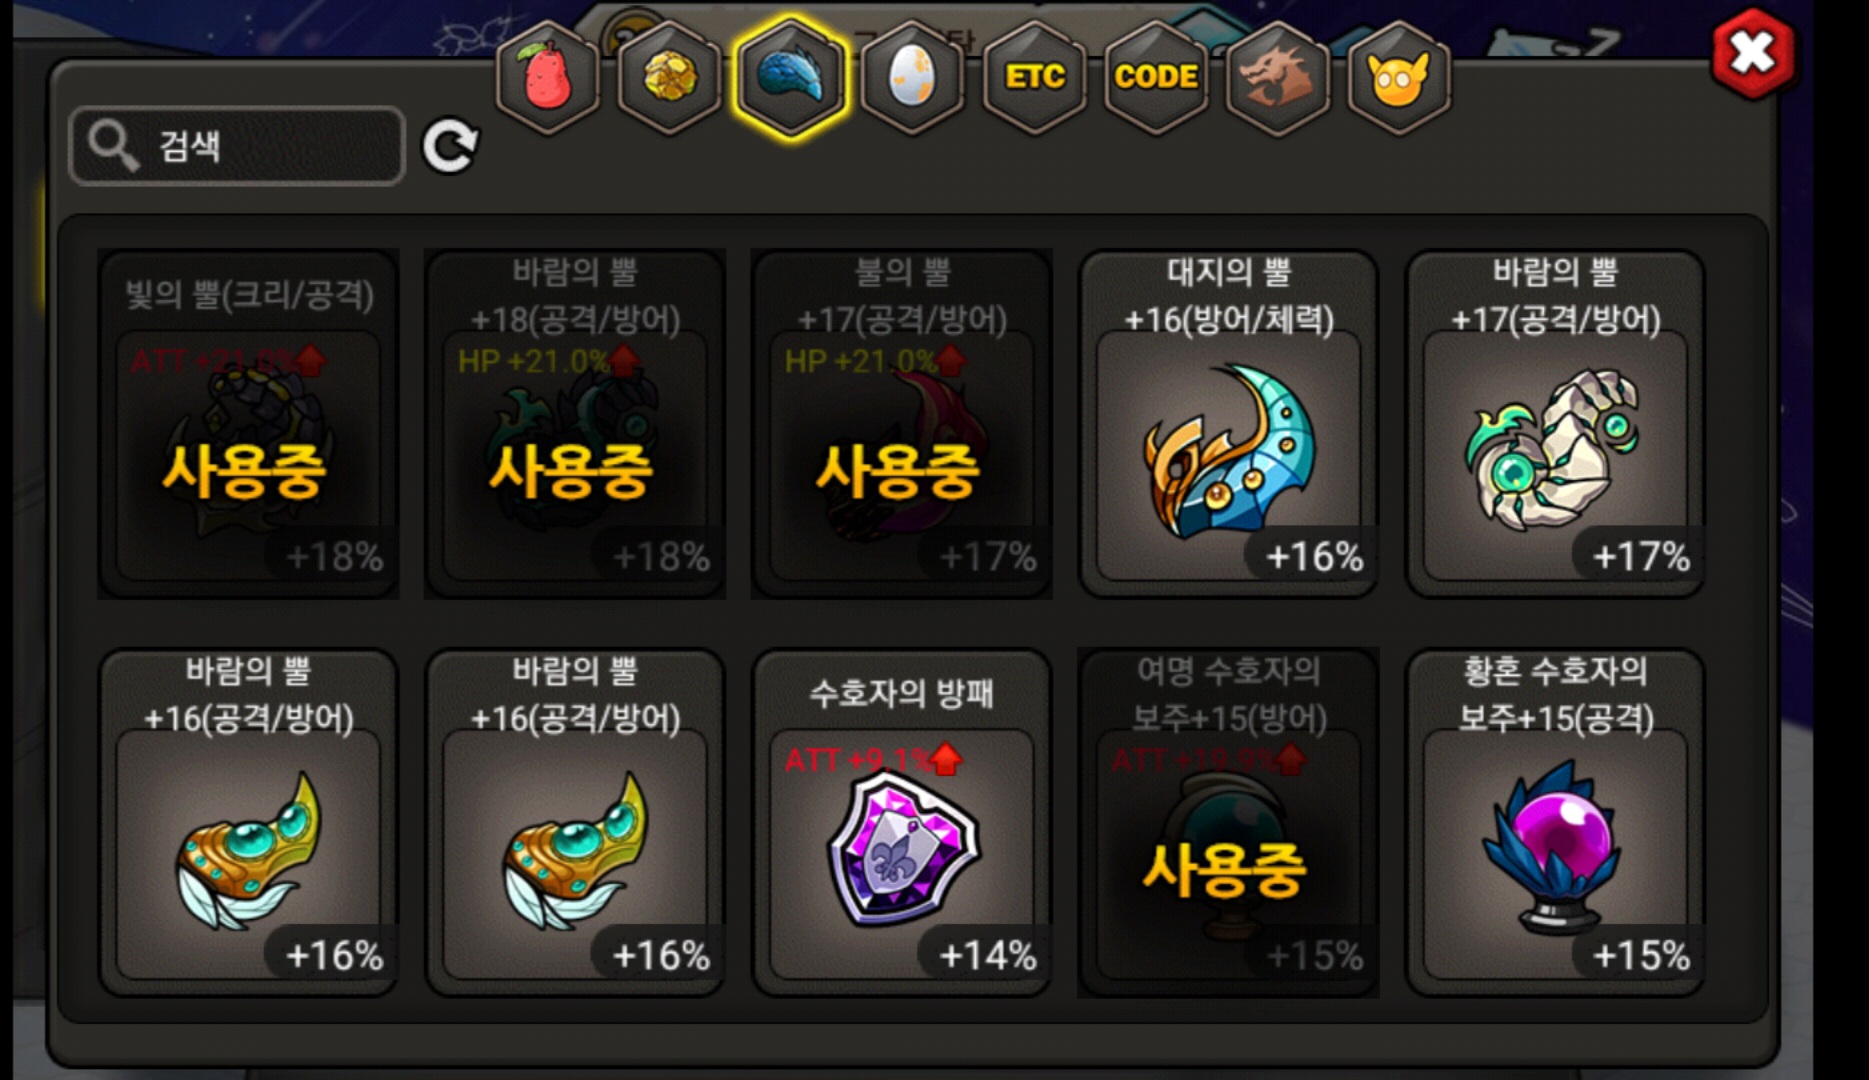Select in-use 바람의 뿔 +18 item

[x=575, y=424]
